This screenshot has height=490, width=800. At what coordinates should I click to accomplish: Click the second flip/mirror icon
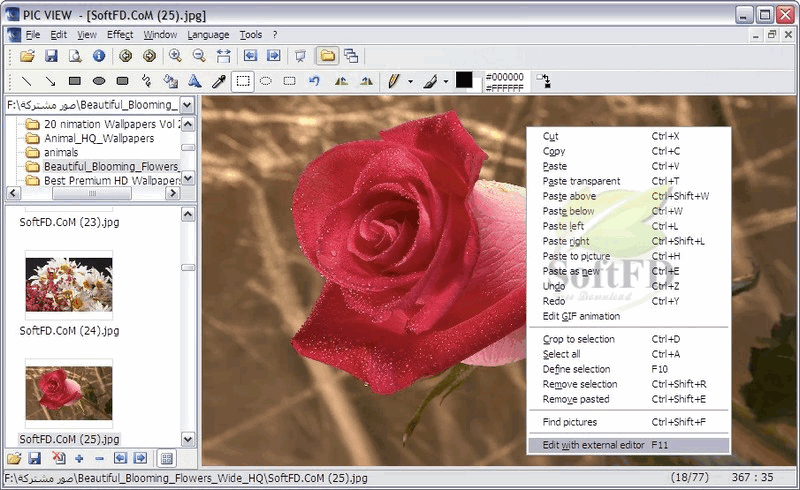pyautogui.click(x=366, y=81)
